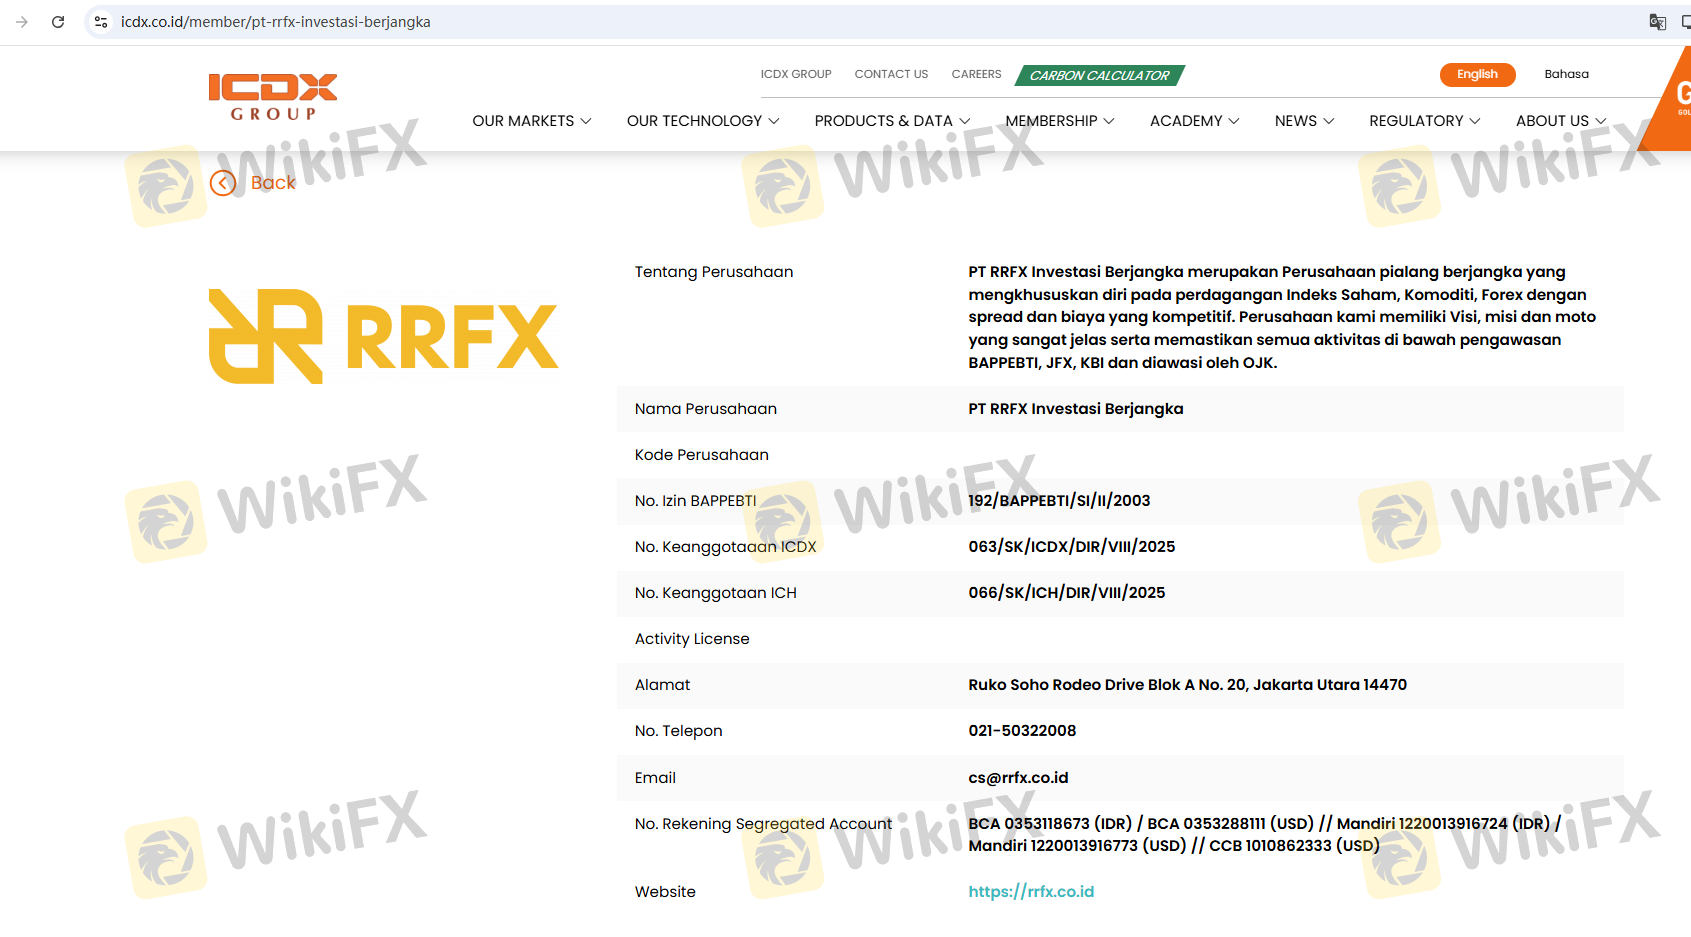Click the company name value PT RRFX Investasi Berjangka
The width and height of the screenshot is (1691, 937).
pyautogui.click(x=1076, y=409)
